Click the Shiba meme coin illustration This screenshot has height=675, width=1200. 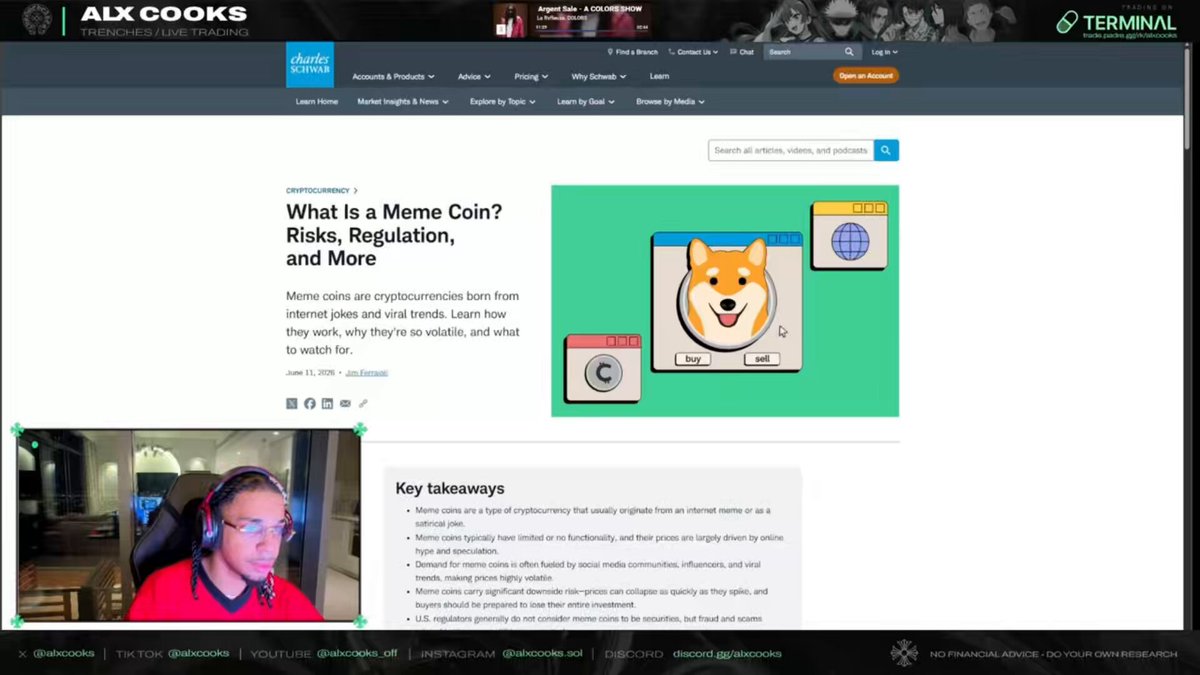[x=725, y=300]
